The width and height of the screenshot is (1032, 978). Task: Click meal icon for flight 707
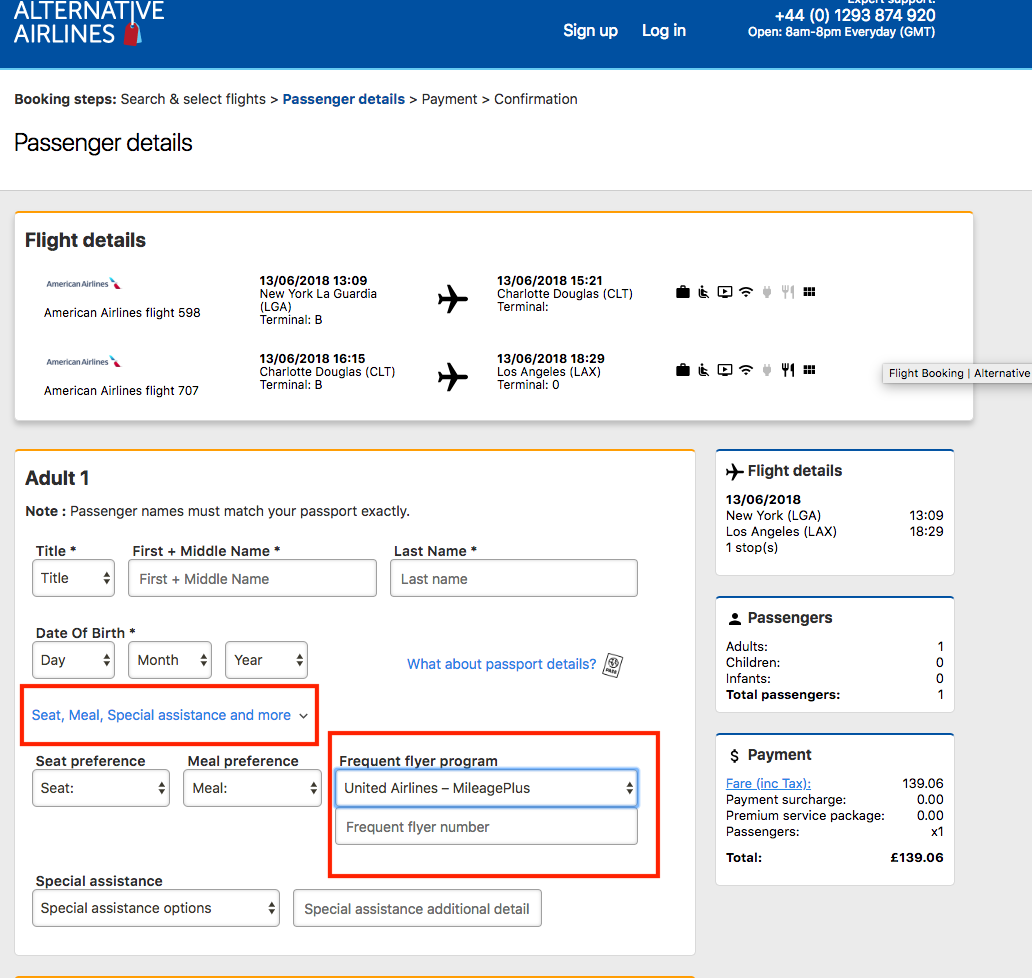(788, 370)
